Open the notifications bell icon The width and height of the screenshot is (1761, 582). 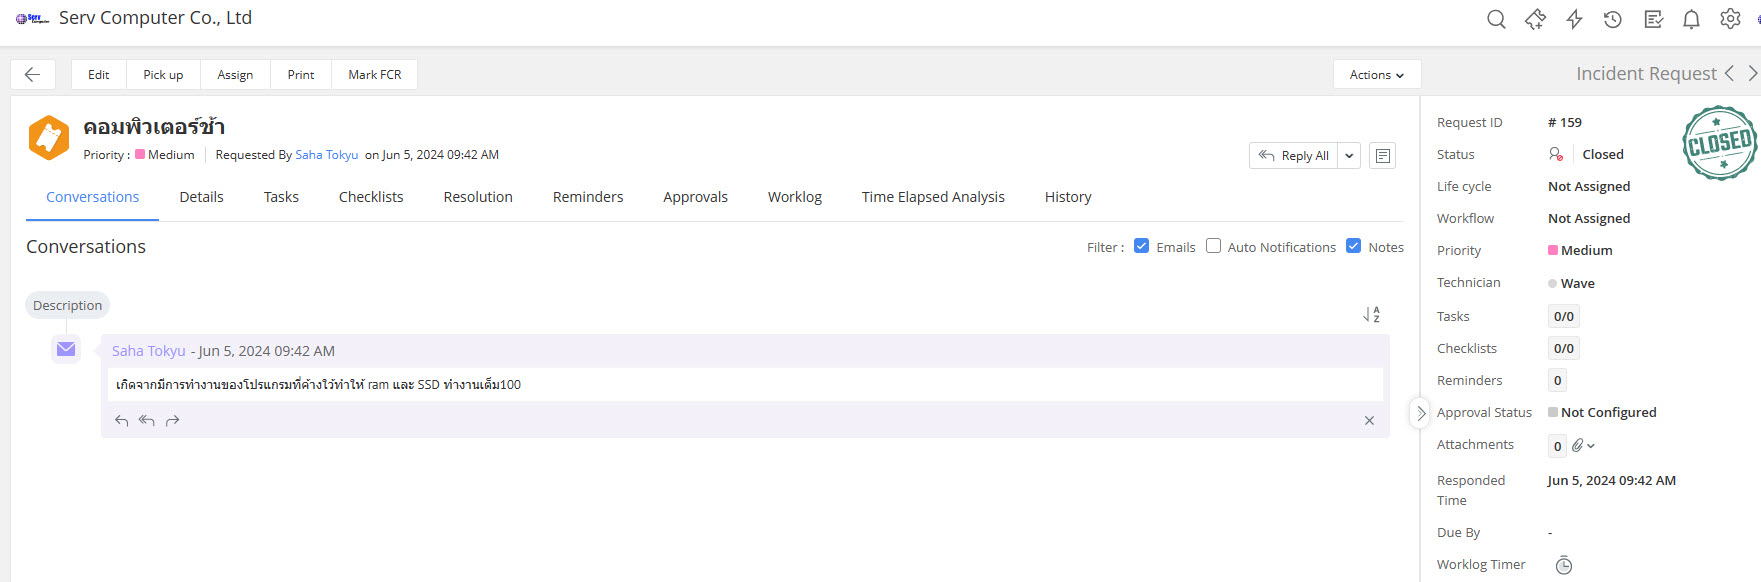(x=1691, y=19)
